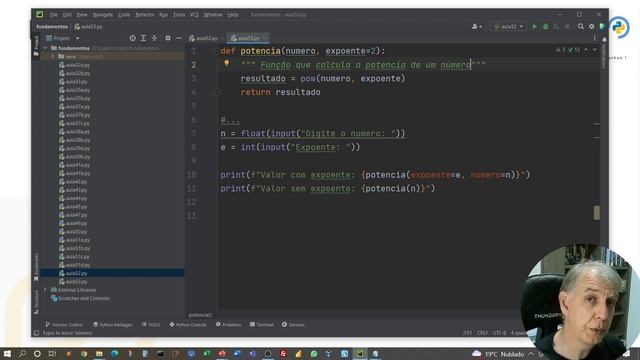This screenshot has width=640, height=360.
Task: Open the View menu
Action: [82, 15]
